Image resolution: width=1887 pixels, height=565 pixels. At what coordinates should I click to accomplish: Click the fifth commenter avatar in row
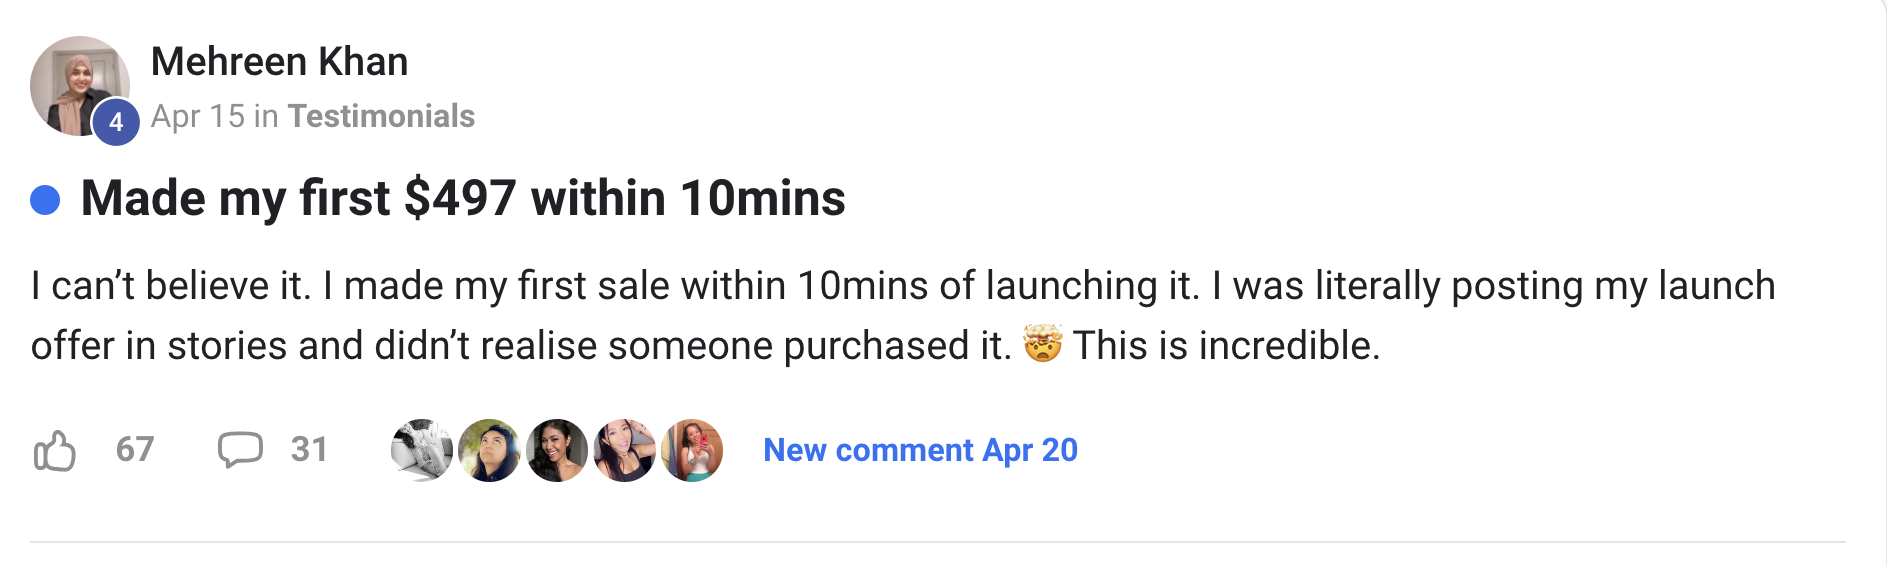[x=692, y=450]
